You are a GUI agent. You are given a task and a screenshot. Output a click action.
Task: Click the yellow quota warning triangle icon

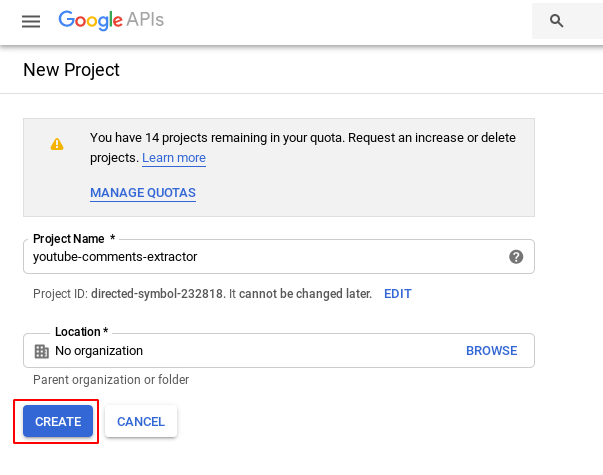57,144
